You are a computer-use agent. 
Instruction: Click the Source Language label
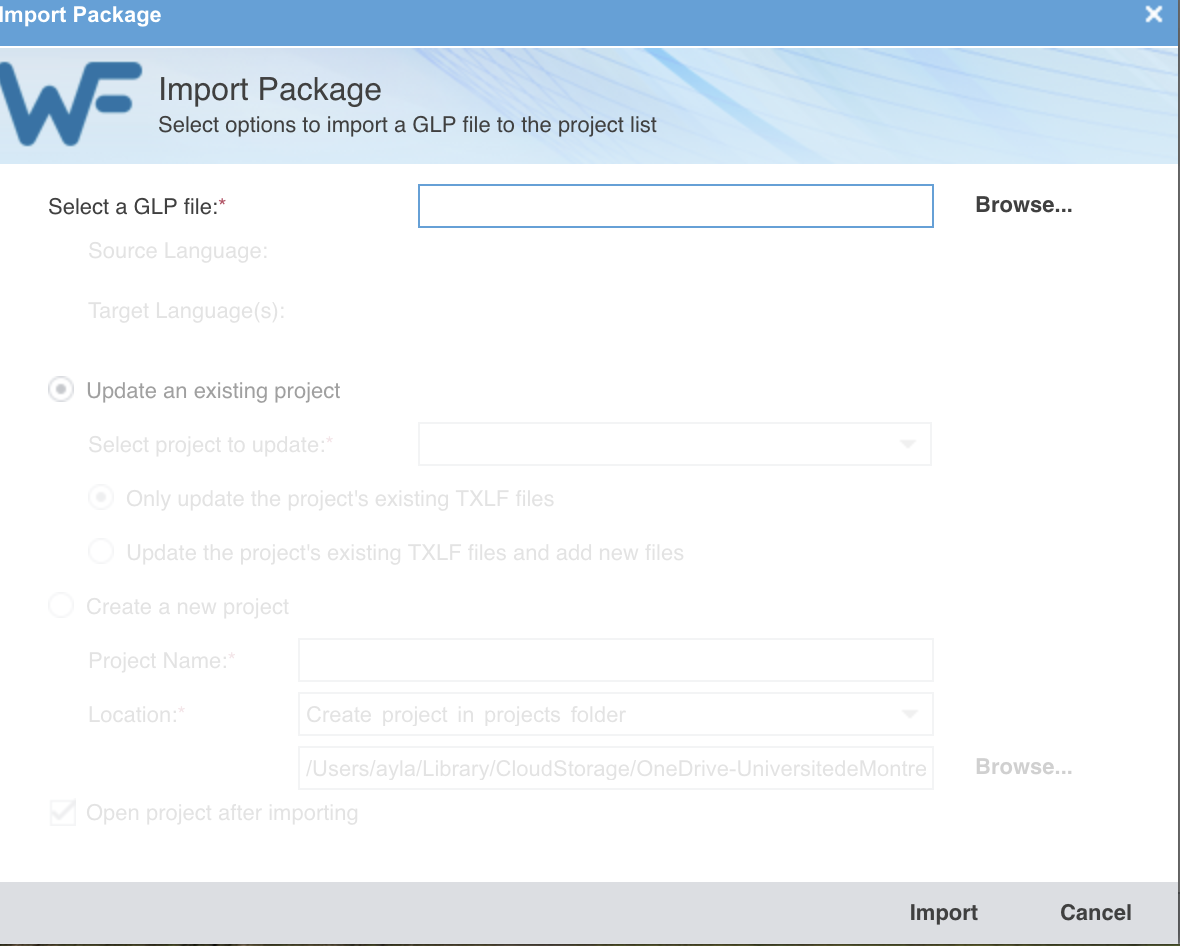(x=178, y=251)
